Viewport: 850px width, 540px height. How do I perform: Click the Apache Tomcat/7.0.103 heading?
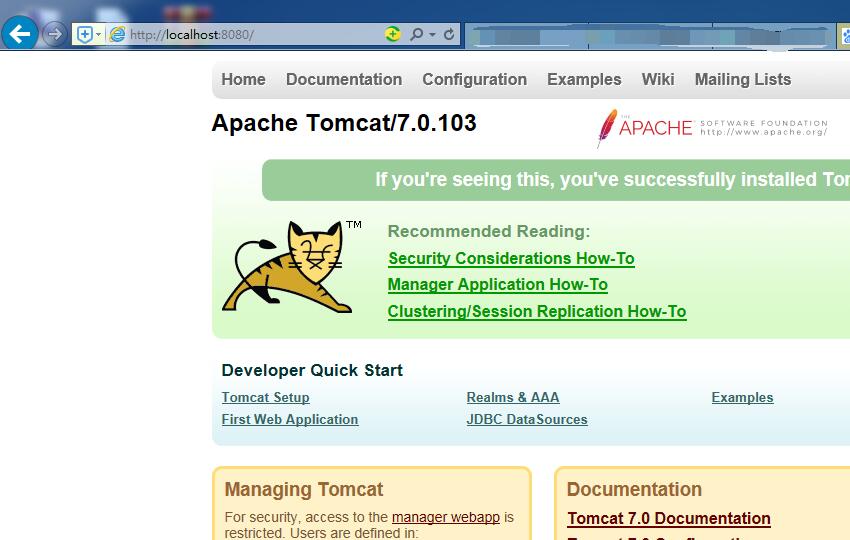coord(344,123)
